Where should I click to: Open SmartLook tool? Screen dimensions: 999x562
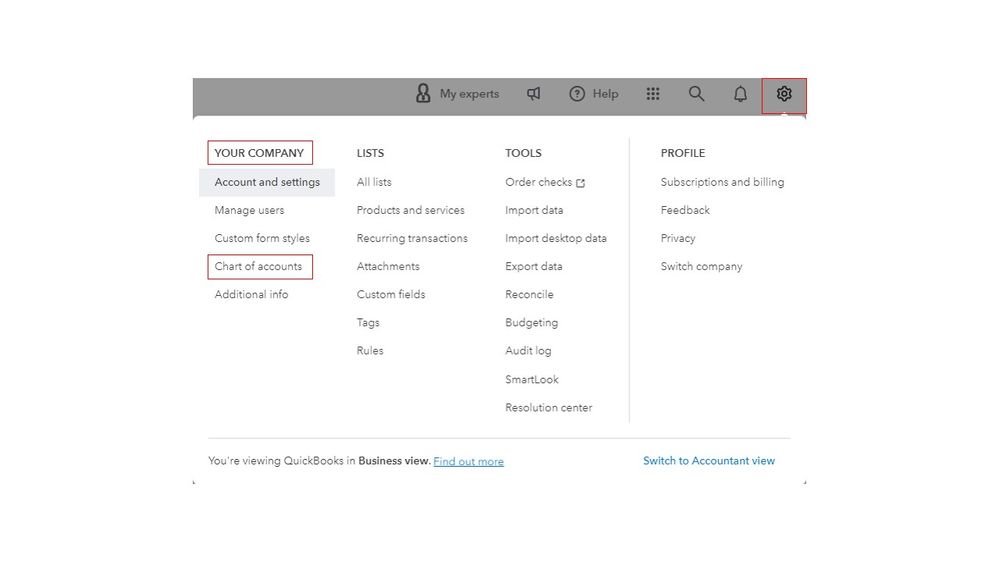coord(531,379)
